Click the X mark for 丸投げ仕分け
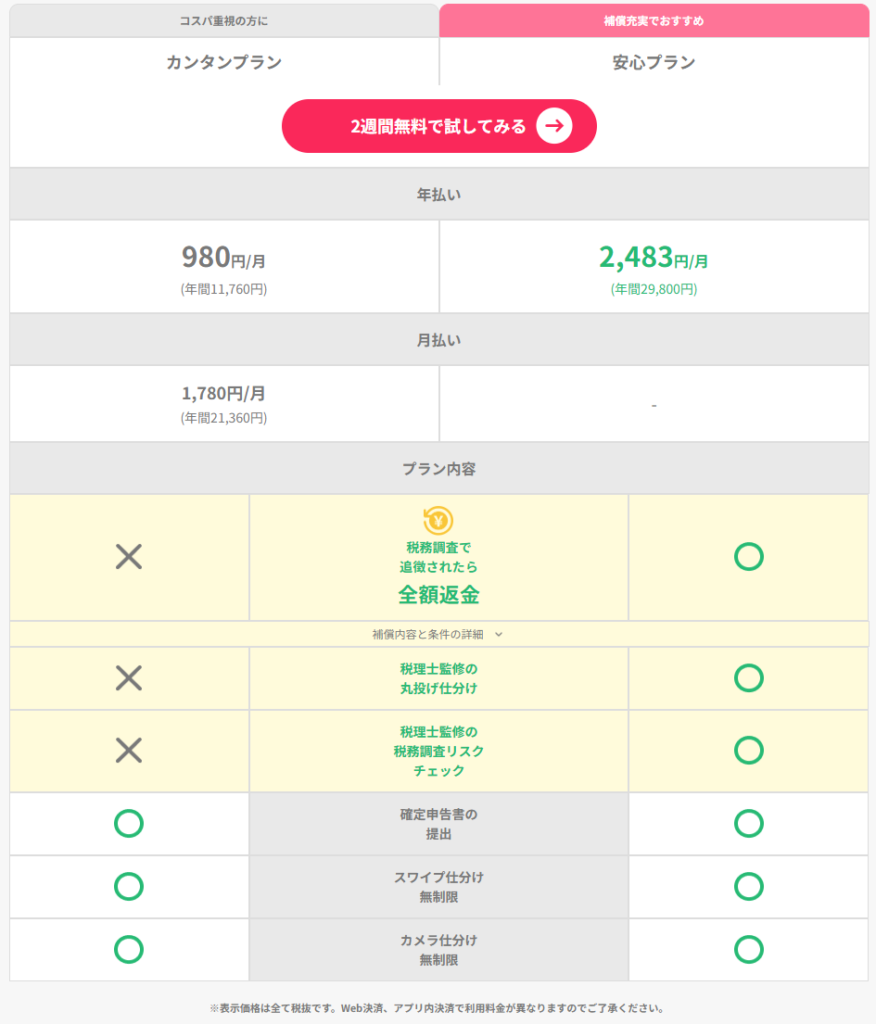This screenshot has height=1024, width=876. click(129, 678)
